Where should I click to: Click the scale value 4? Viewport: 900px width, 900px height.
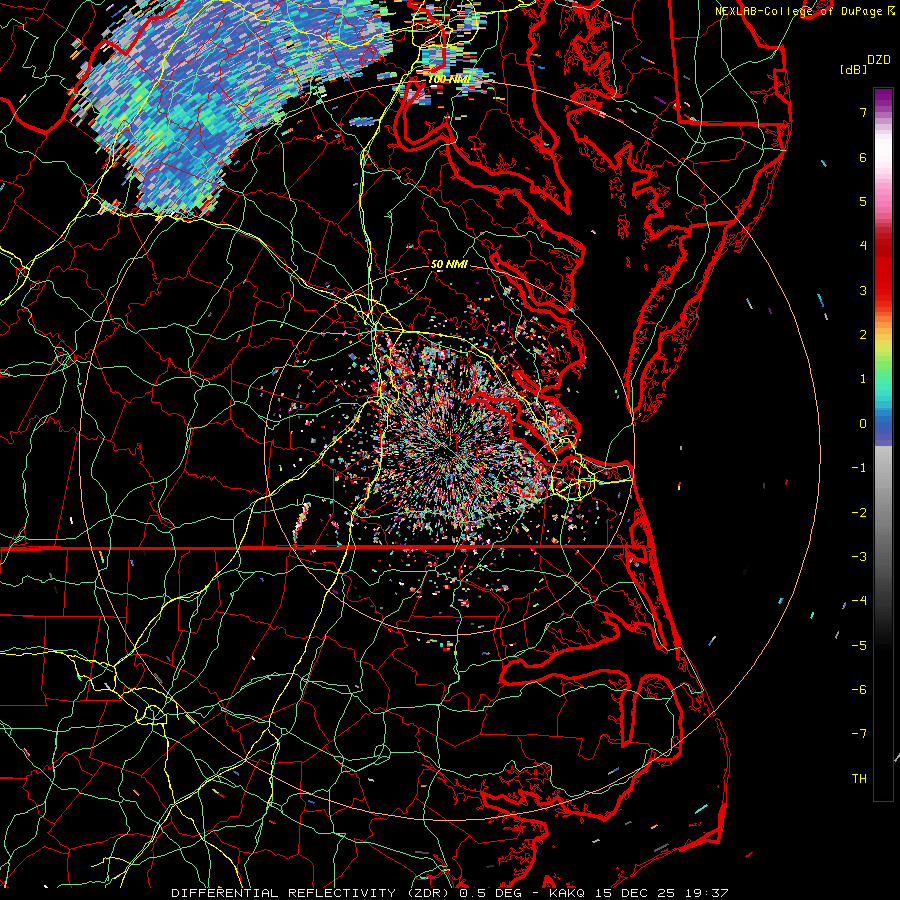point(863,246)
